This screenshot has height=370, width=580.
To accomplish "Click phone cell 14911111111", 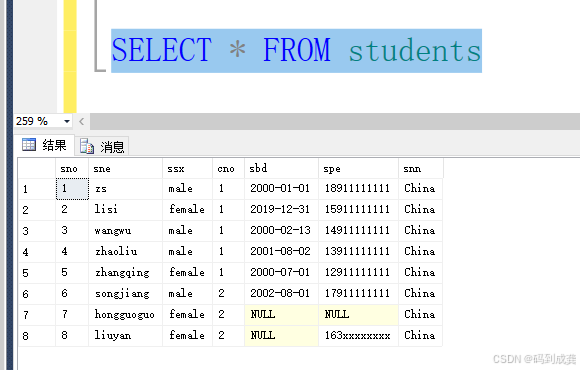I will click(x=358, y=231).
